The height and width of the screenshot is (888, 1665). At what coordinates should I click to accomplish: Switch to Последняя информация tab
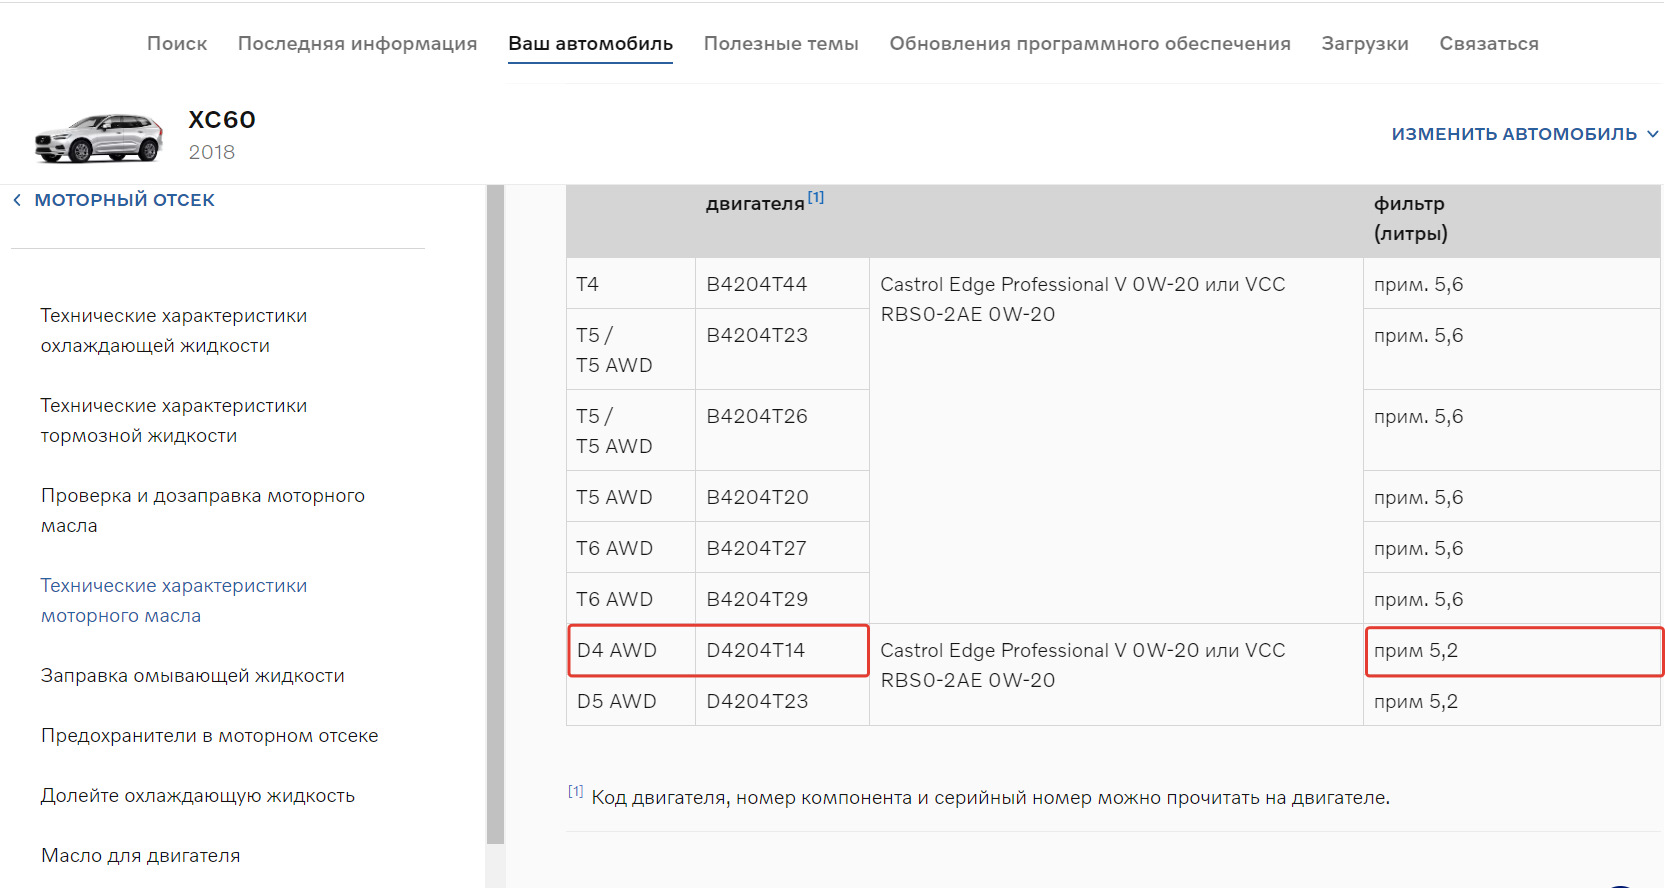click(x=357, y=44)
